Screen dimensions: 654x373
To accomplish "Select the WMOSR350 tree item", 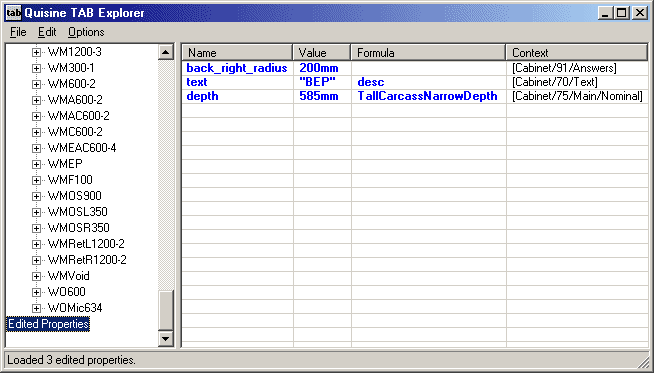I will pos(79,228).
